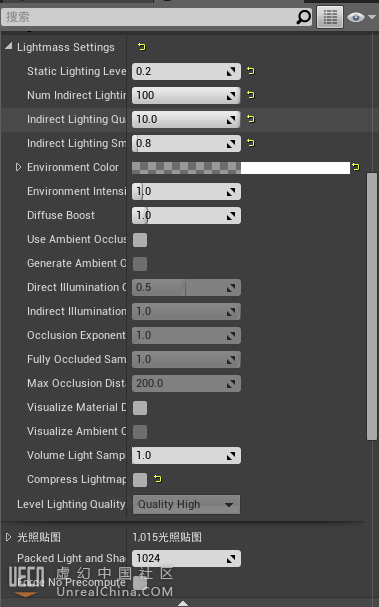Click the 搜索 search field

(149, 17)
